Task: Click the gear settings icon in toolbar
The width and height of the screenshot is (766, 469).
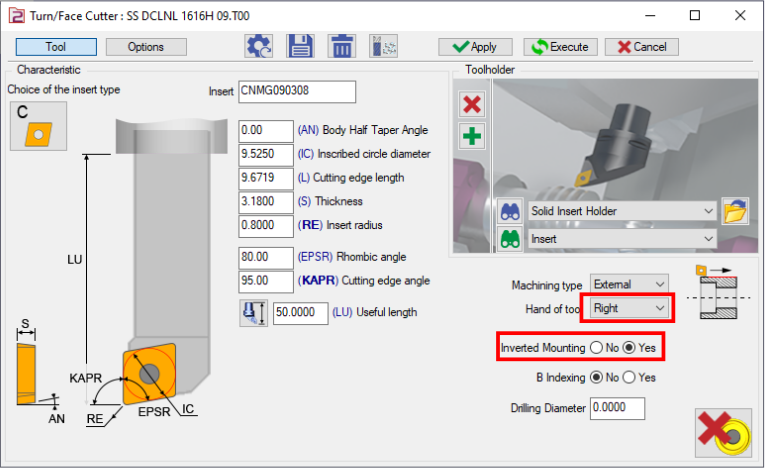Action: pos(259,46)
